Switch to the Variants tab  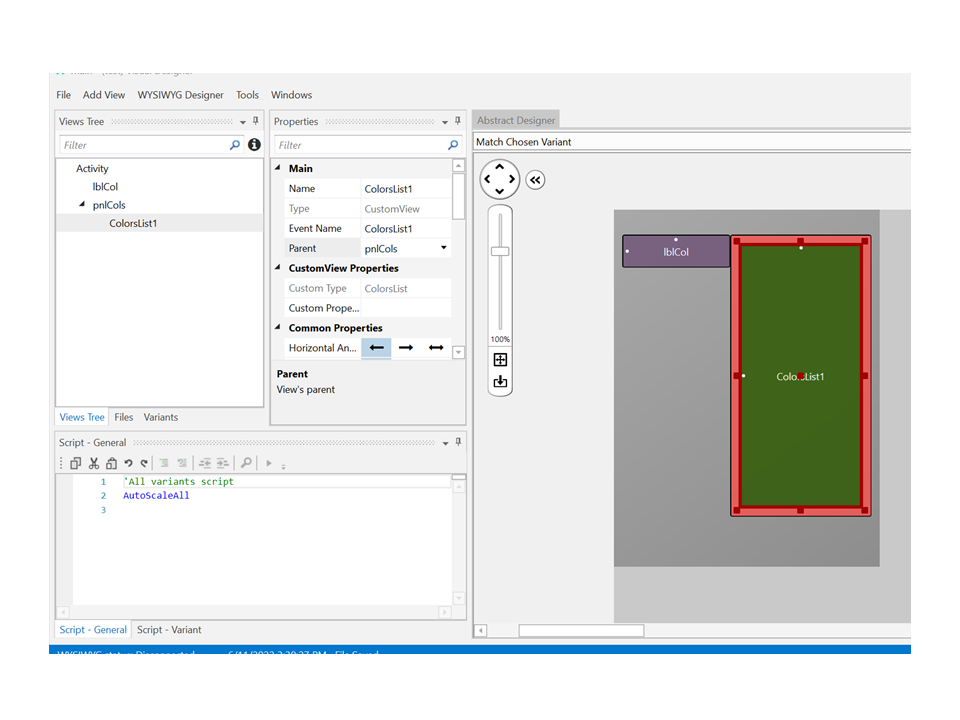click(x=160, y=417)
